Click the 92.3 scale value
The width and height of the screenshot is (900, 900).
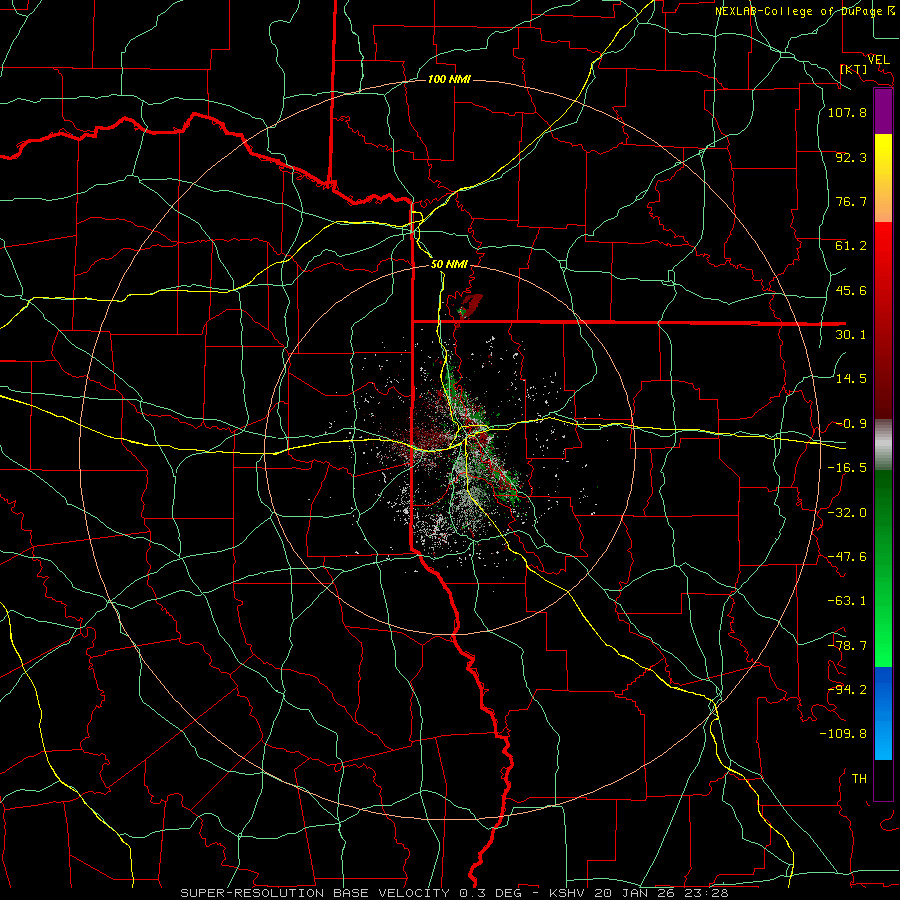pos(851,157)
